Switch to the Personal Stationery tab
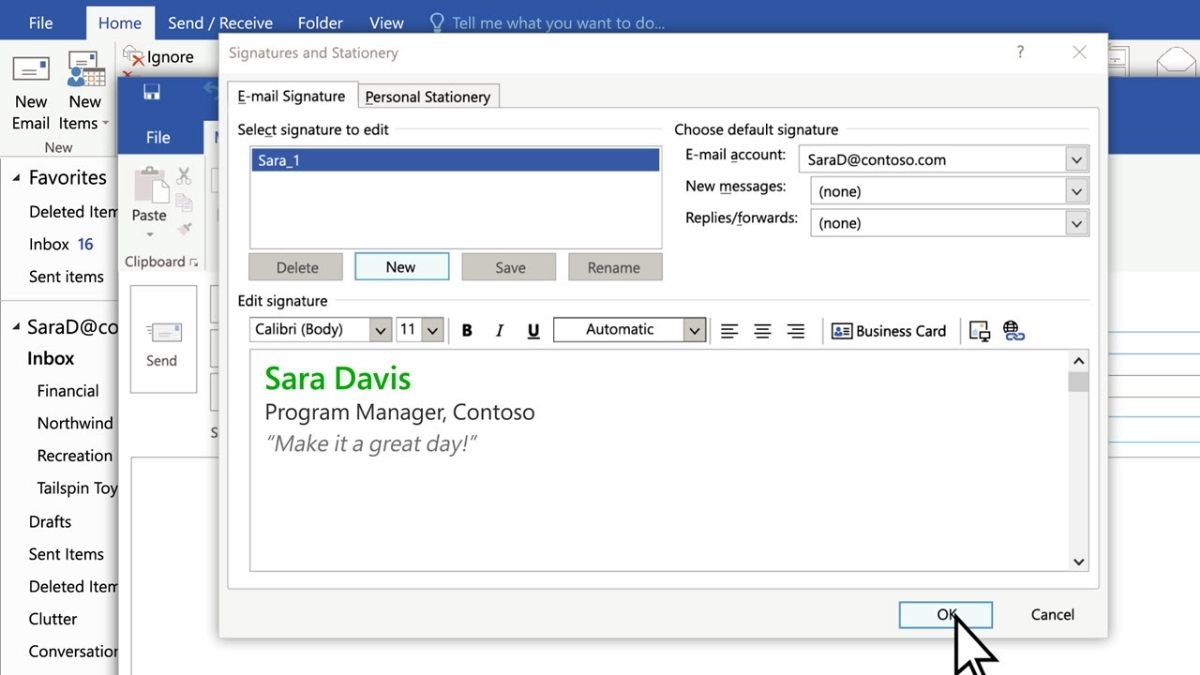 coord(428,96)
